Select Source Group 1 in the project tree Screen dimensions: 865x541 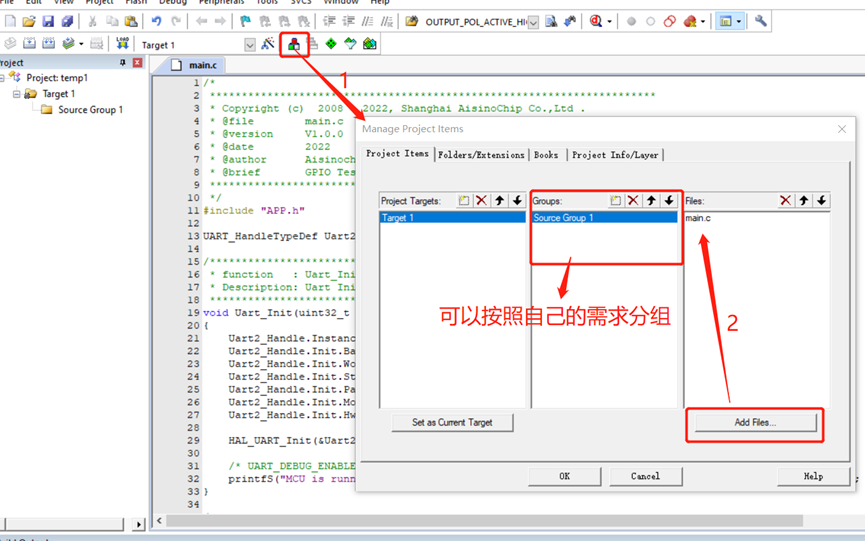pyautogui.click(x=90, y=110)
